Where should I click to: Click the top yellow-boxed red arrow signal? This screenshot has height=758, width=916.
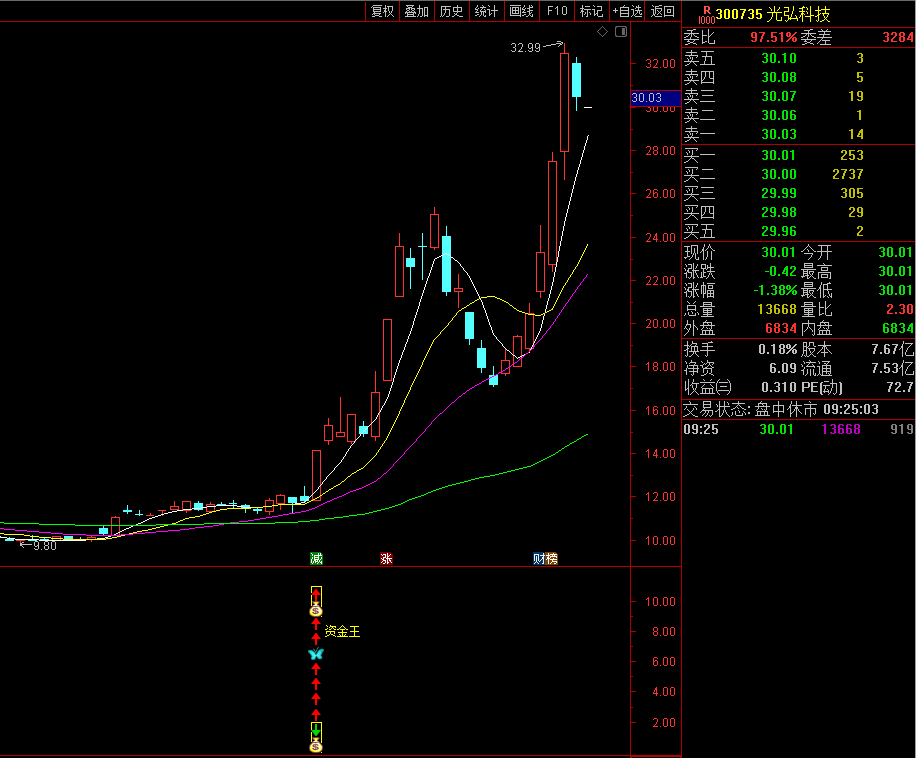point(316,596)
